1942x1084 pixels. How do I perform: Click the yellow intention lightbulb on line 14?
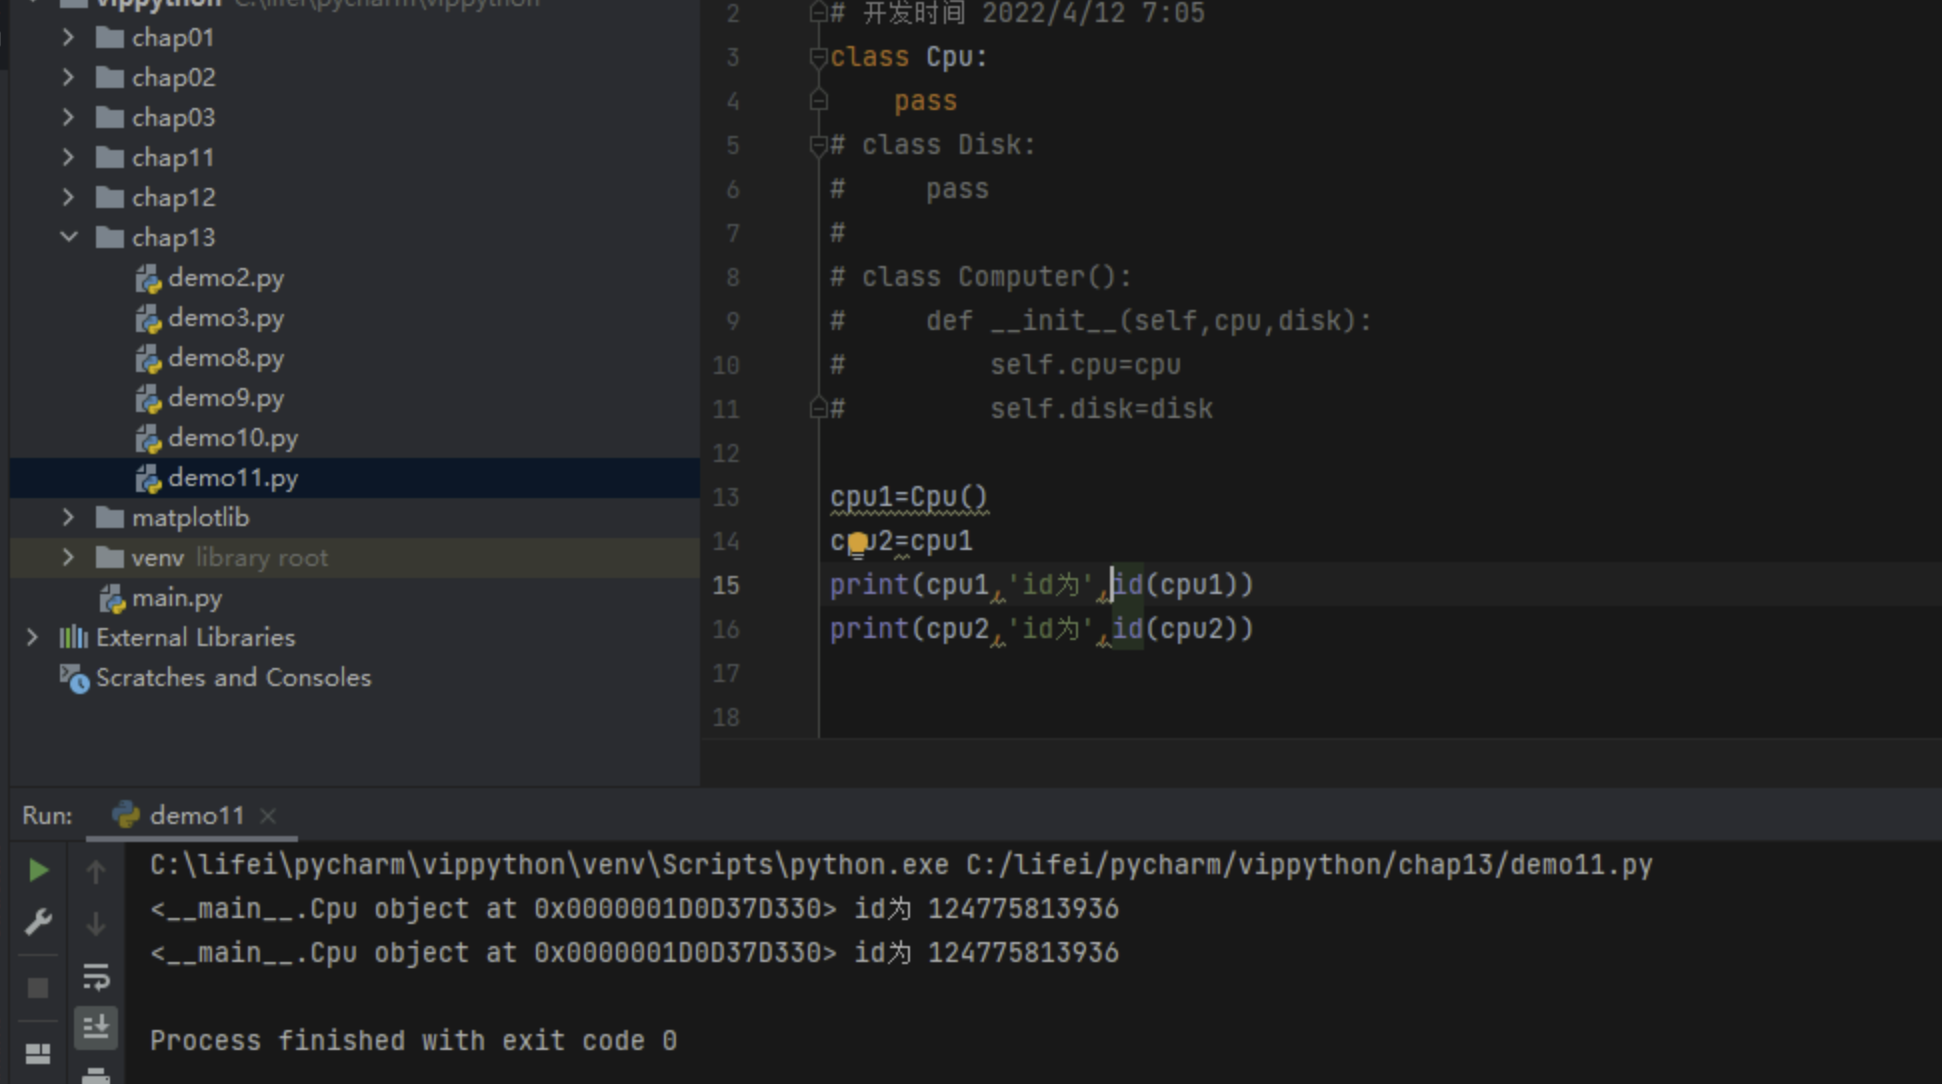(857, 542)
